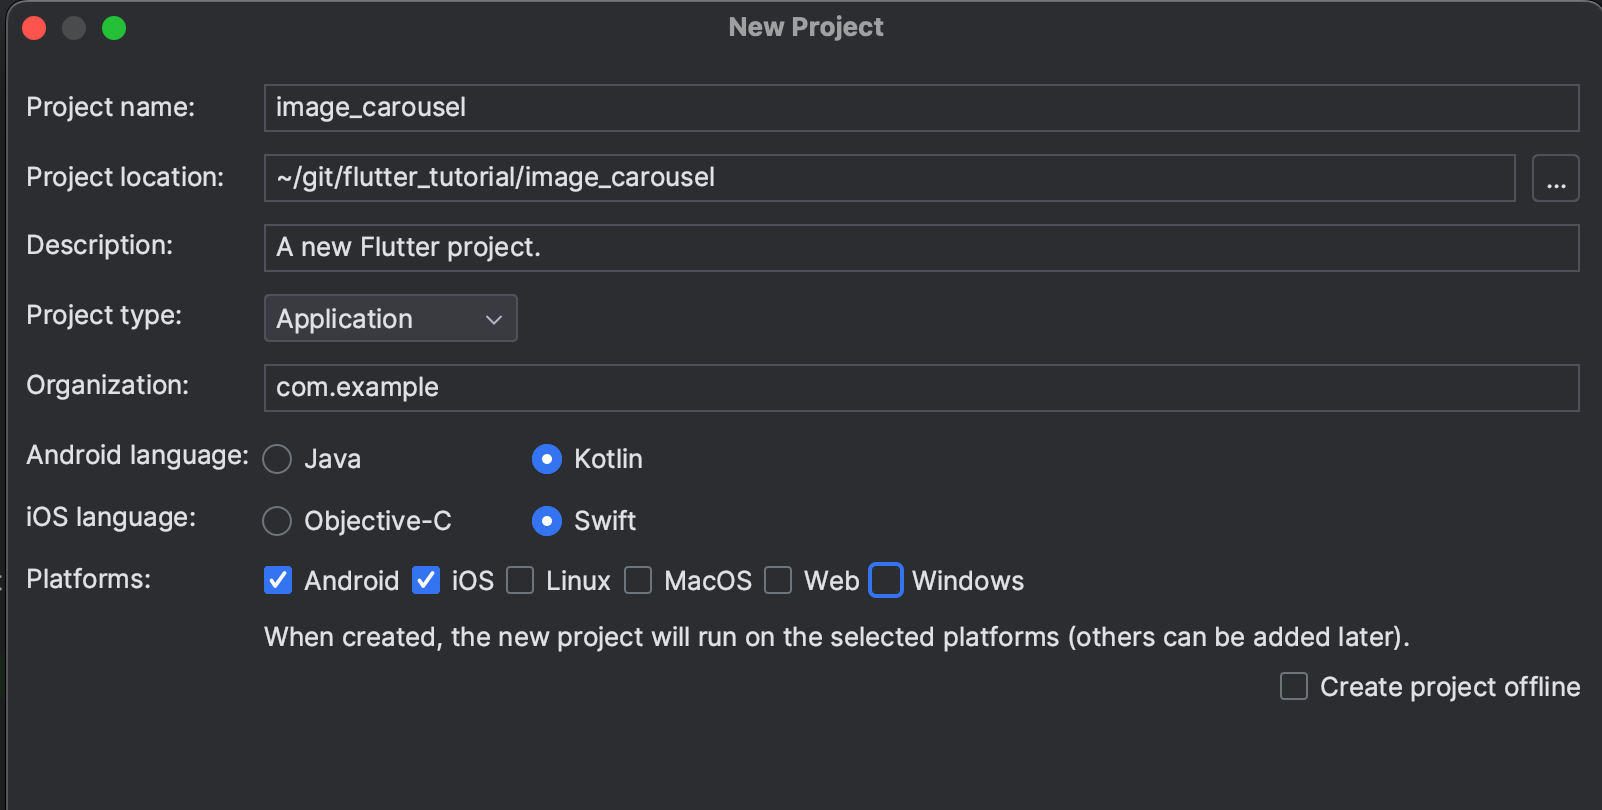This screenshot has width=1602, height=810.
Task: Choose Objective-C for iOS language
Action: [277, 521]
